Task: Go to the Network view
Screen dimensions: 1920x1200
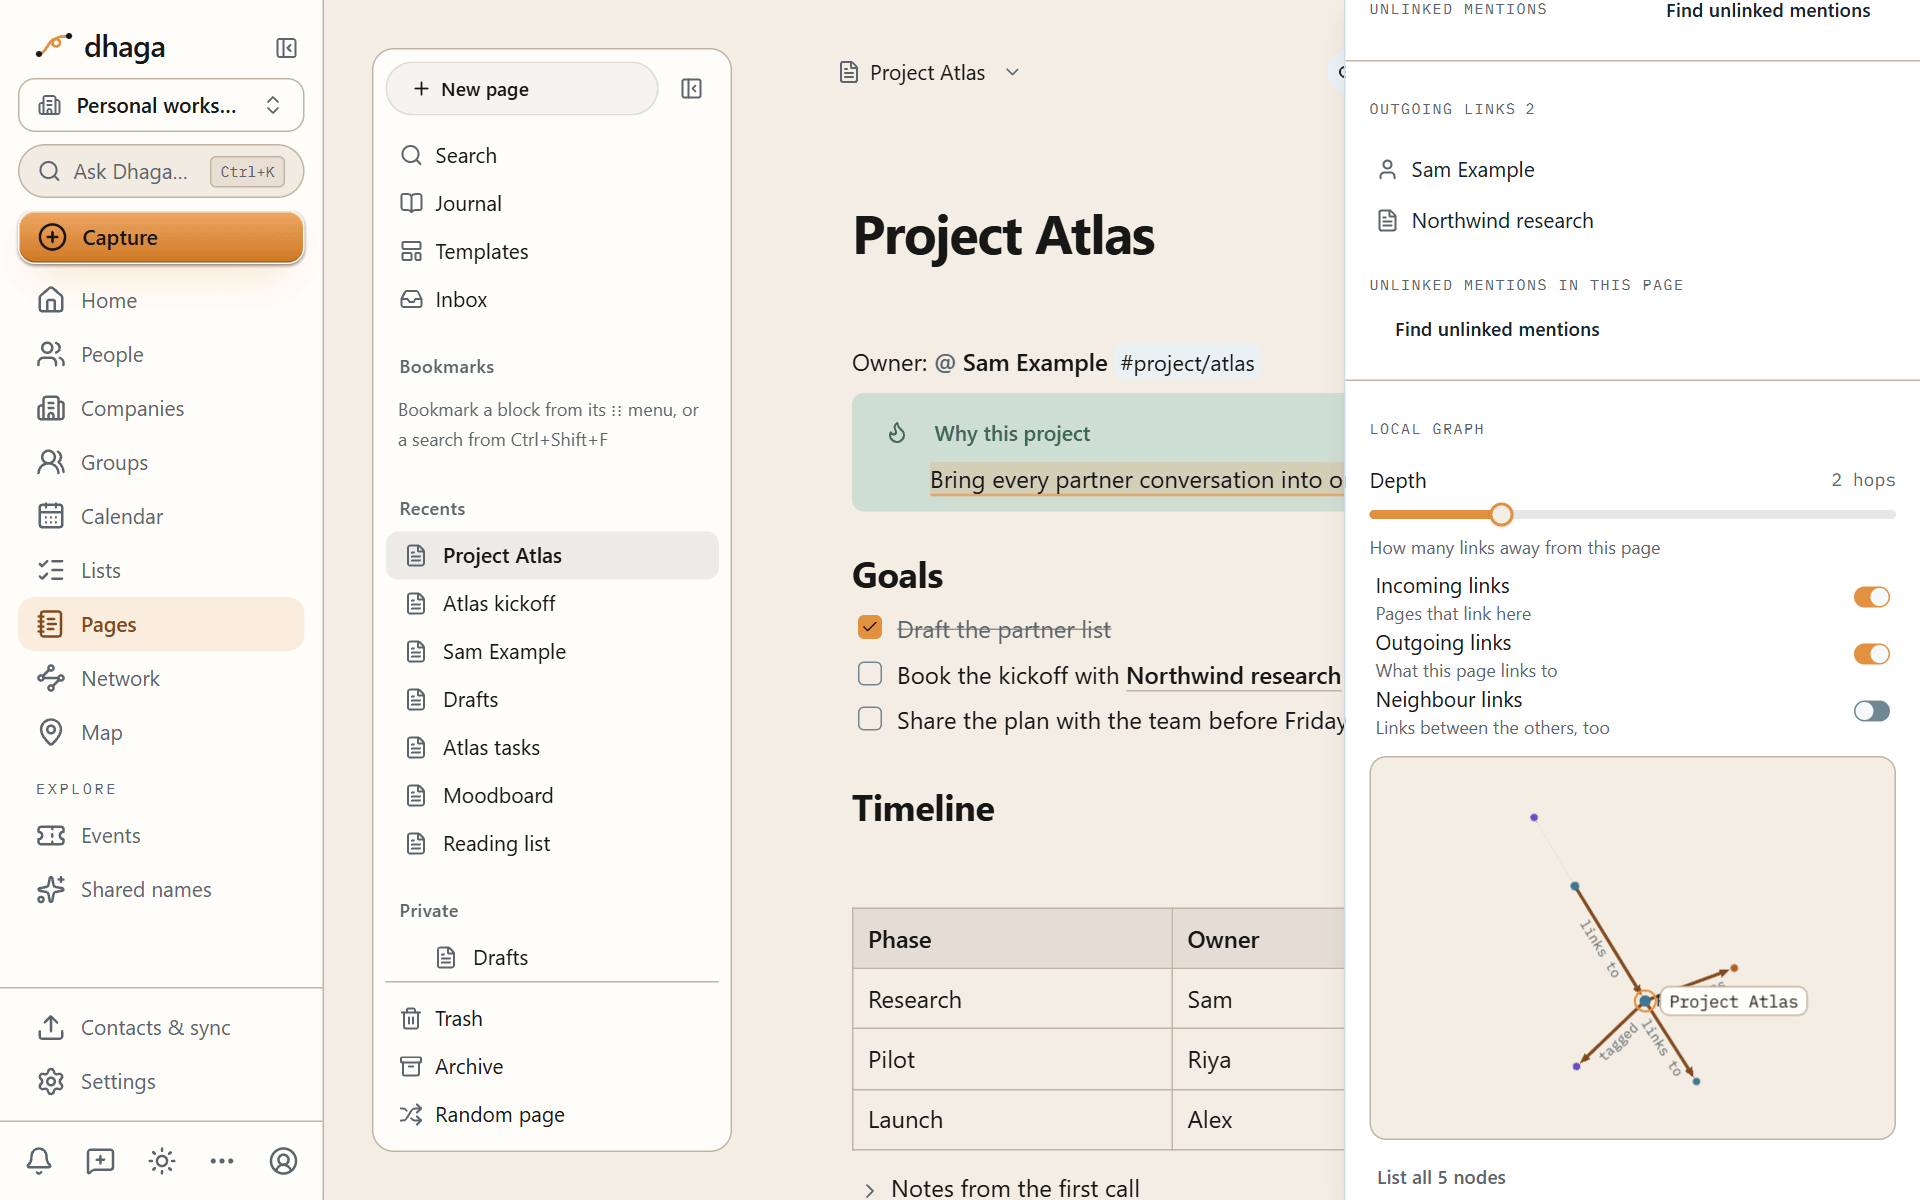Action: (x=161, y=678)
